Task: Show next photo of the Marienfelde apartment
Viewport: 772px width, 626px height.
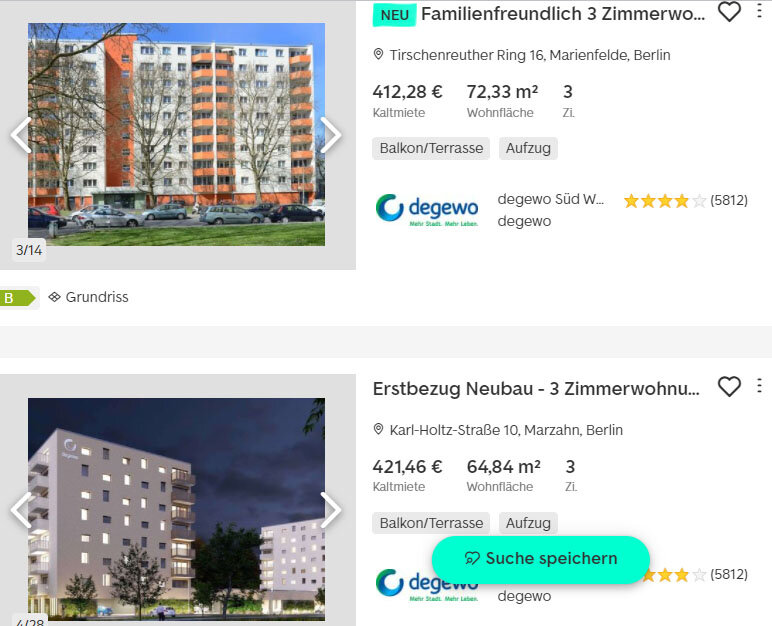Action: pos(330,135)
